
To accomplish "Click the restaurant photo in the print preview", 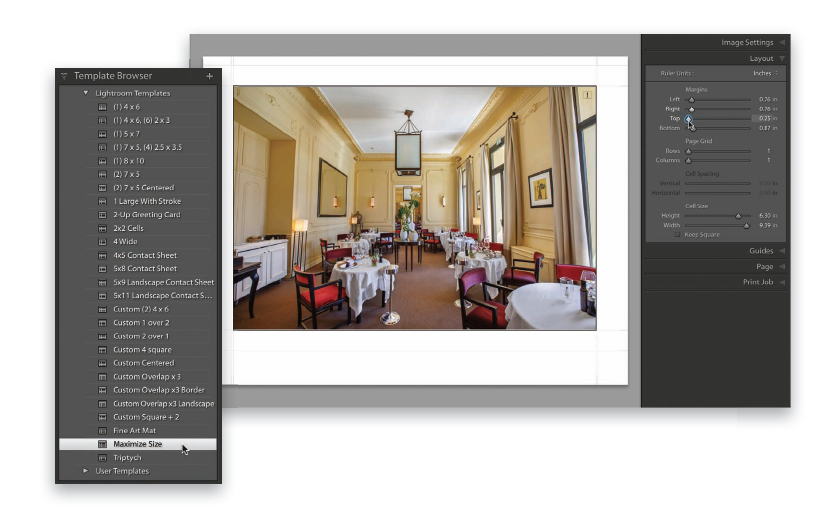I will pyautogui.click(x=414, y=207).
